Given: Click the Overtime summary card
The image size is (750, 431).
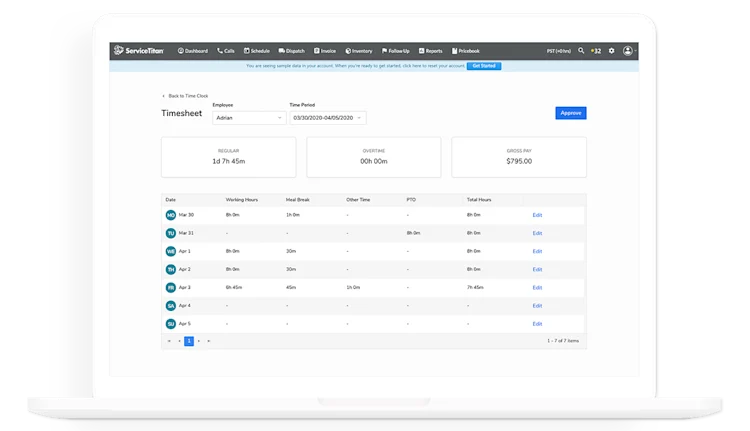Looking at the screenshot, I should point(374,157).
